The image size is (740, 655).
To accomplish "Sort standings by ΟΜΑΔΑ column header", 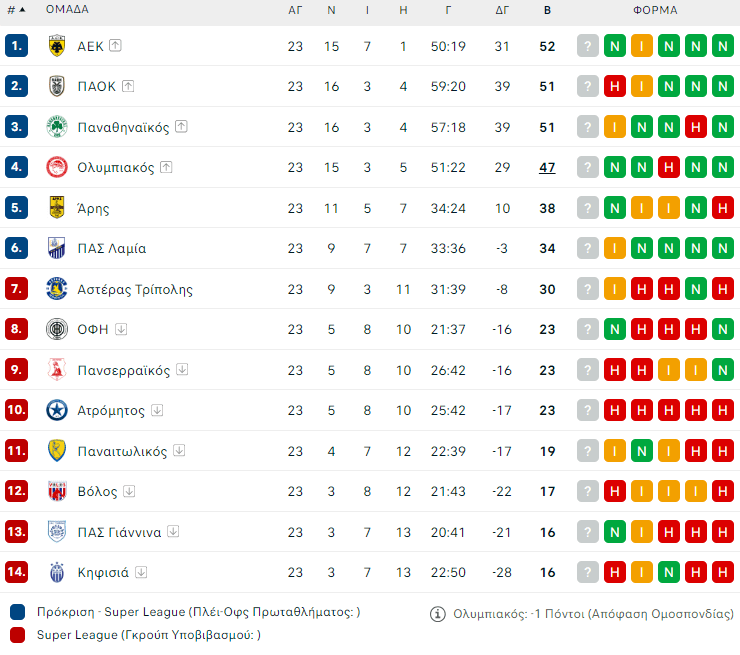I will tap(67, 10).
